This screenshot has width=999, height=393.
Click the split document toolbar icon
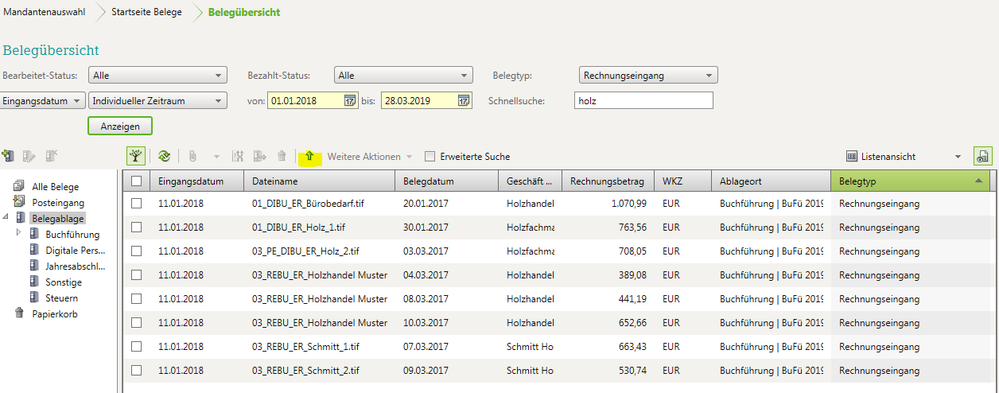(238, 156)
